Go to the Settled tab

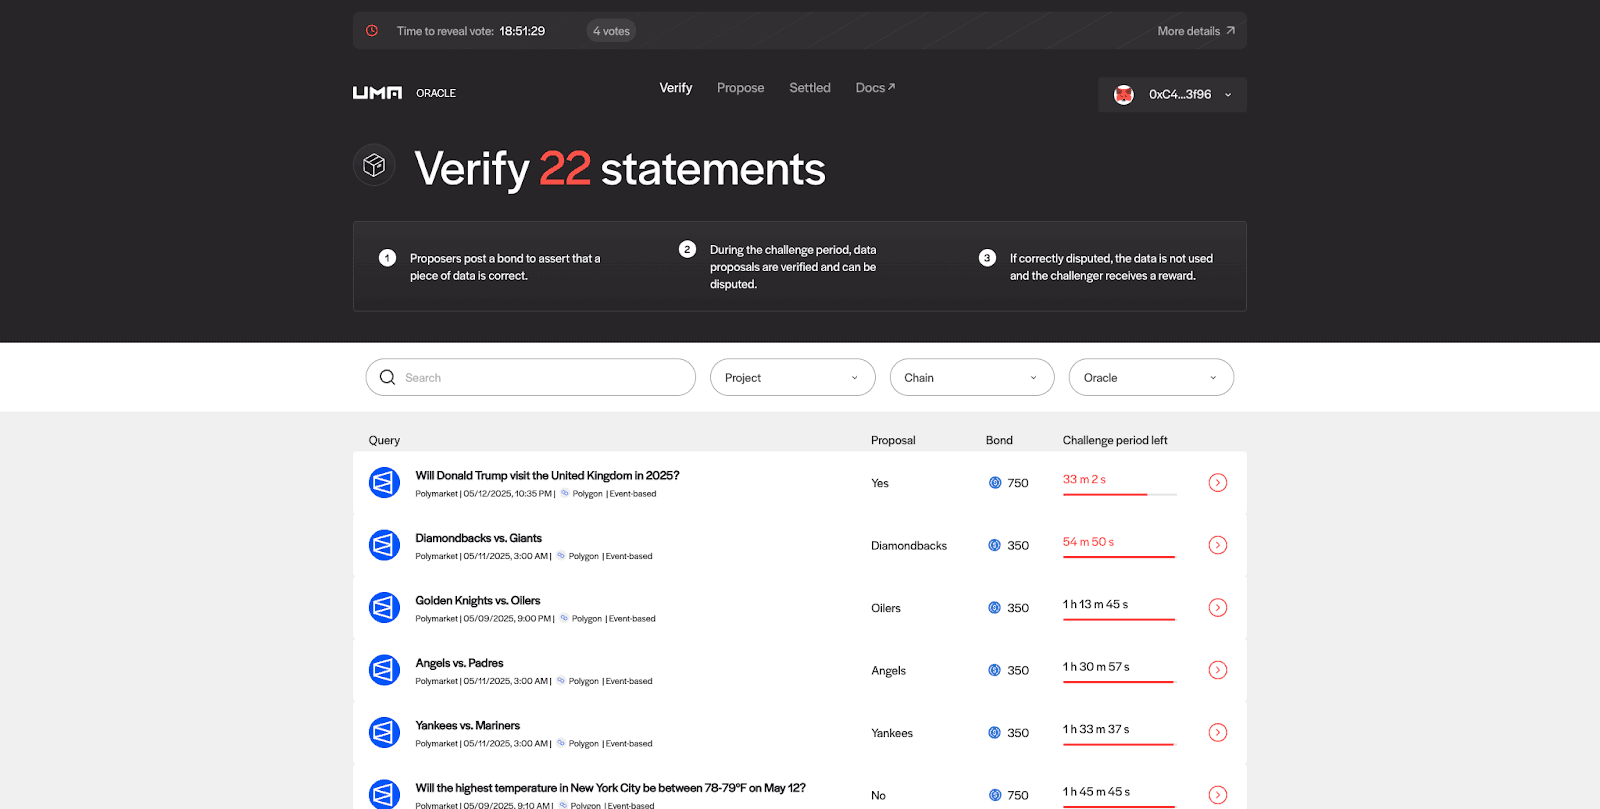809,88
